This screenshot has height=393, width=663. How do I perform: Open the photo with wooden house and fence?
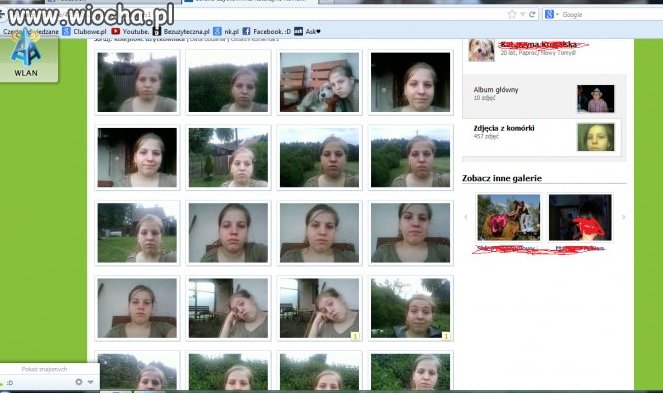pyautogui.click(x=228, y=157)
